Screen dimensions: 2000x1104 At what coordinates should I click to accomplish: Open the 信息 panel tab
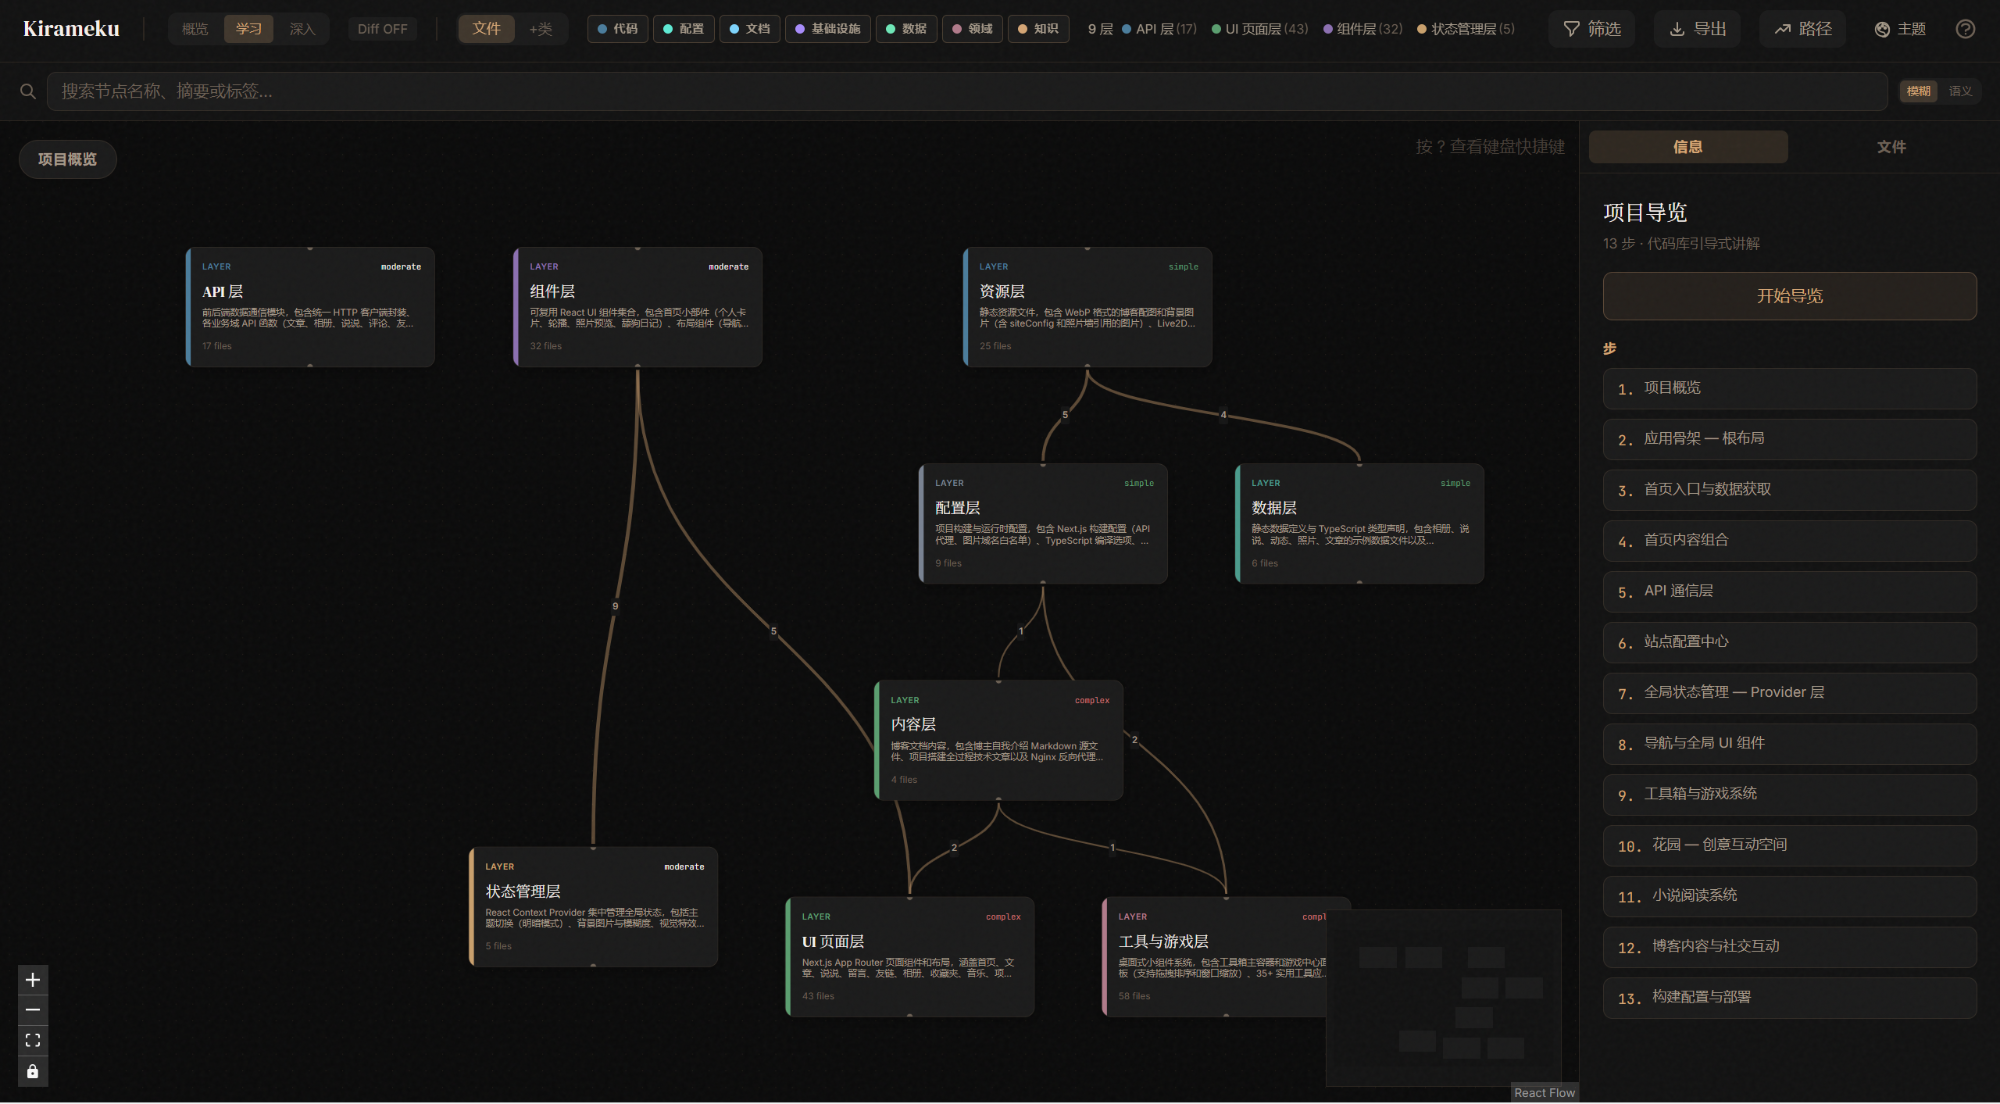tap(1688, 147)
